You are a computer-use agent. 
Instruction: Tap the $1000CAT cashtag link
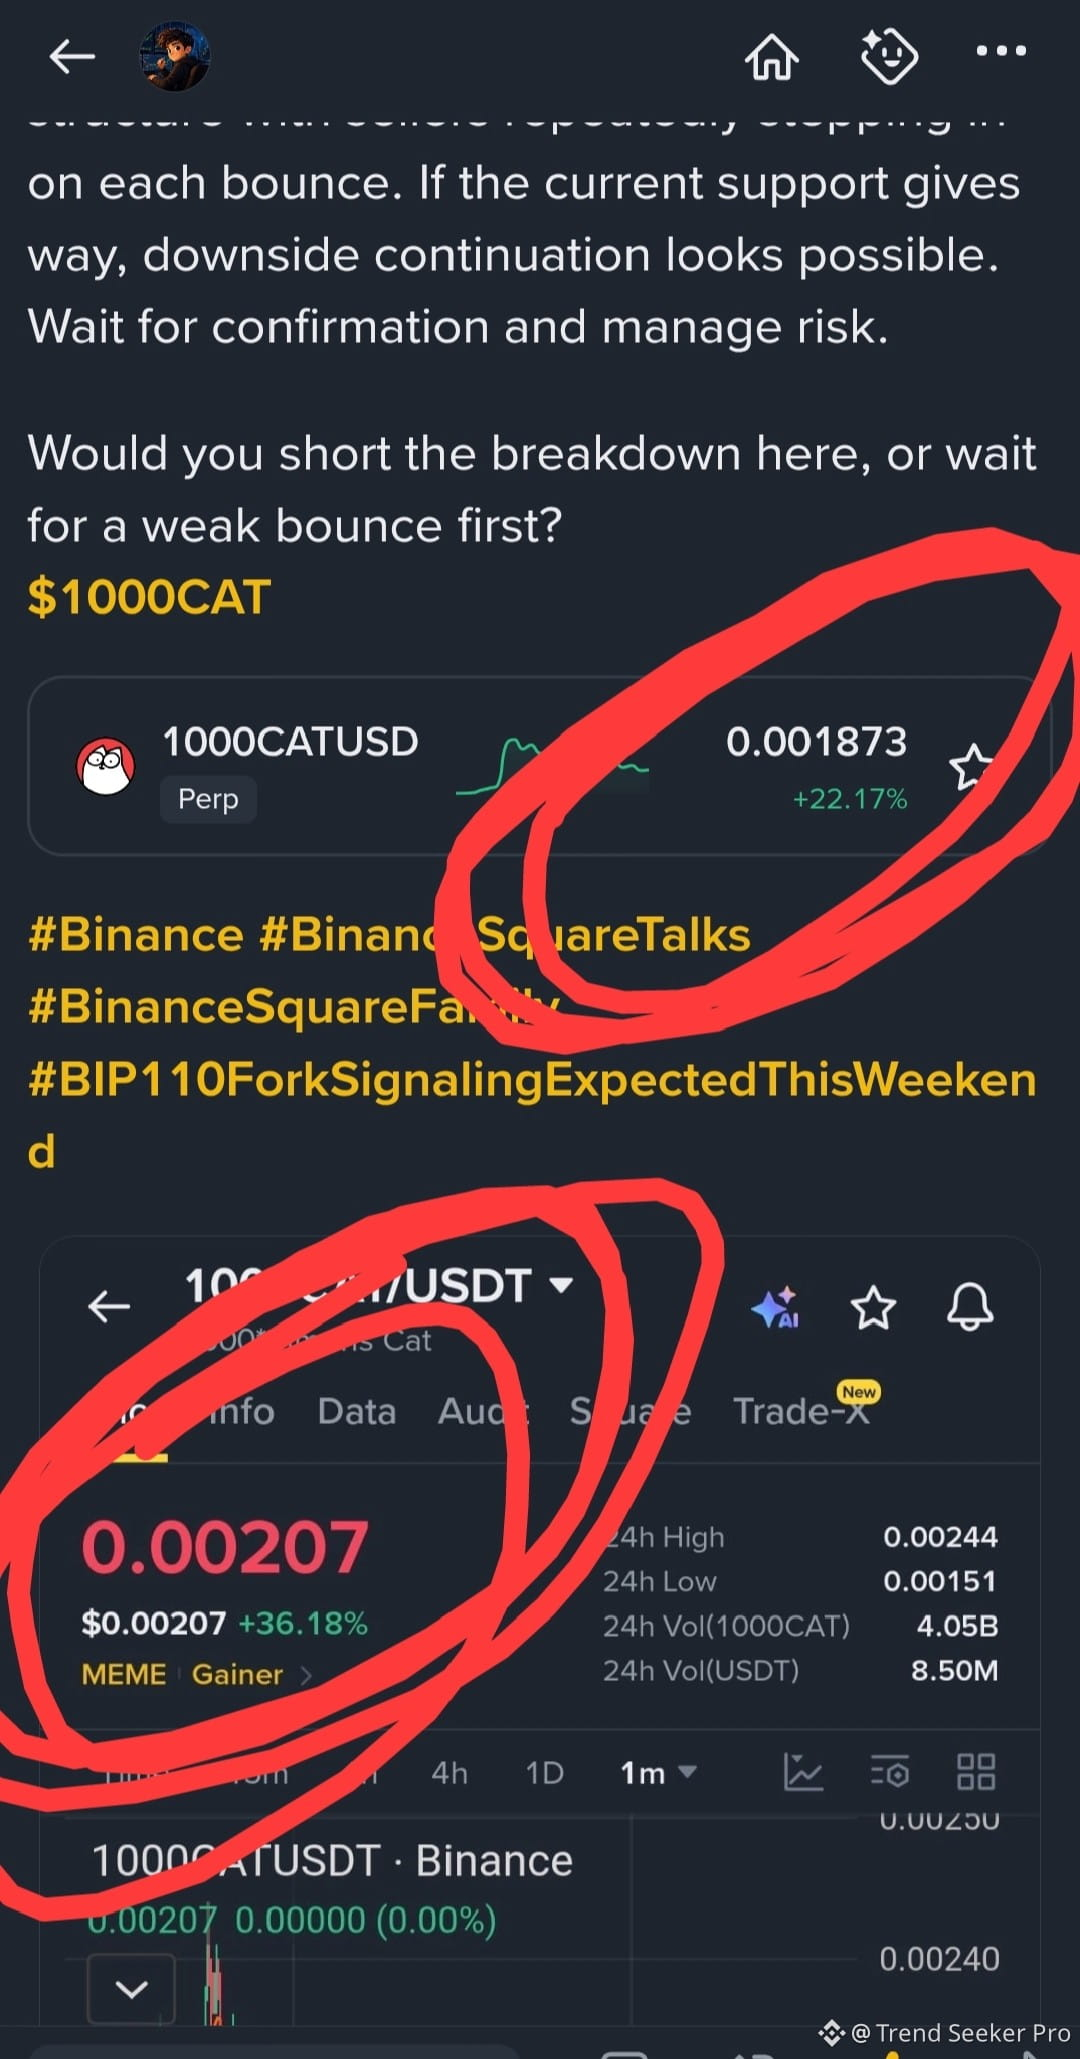coord(149,597)
